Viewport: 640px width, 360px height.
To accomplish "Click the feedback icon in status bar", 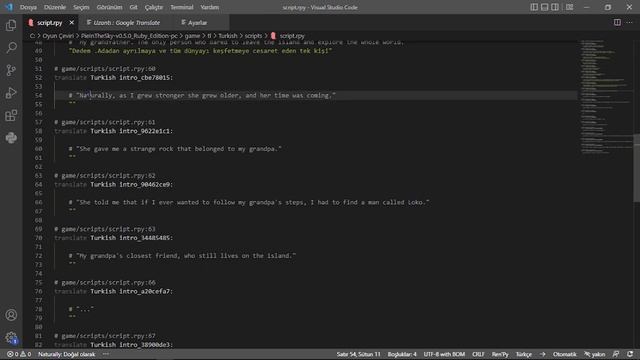I will [616, 354].
